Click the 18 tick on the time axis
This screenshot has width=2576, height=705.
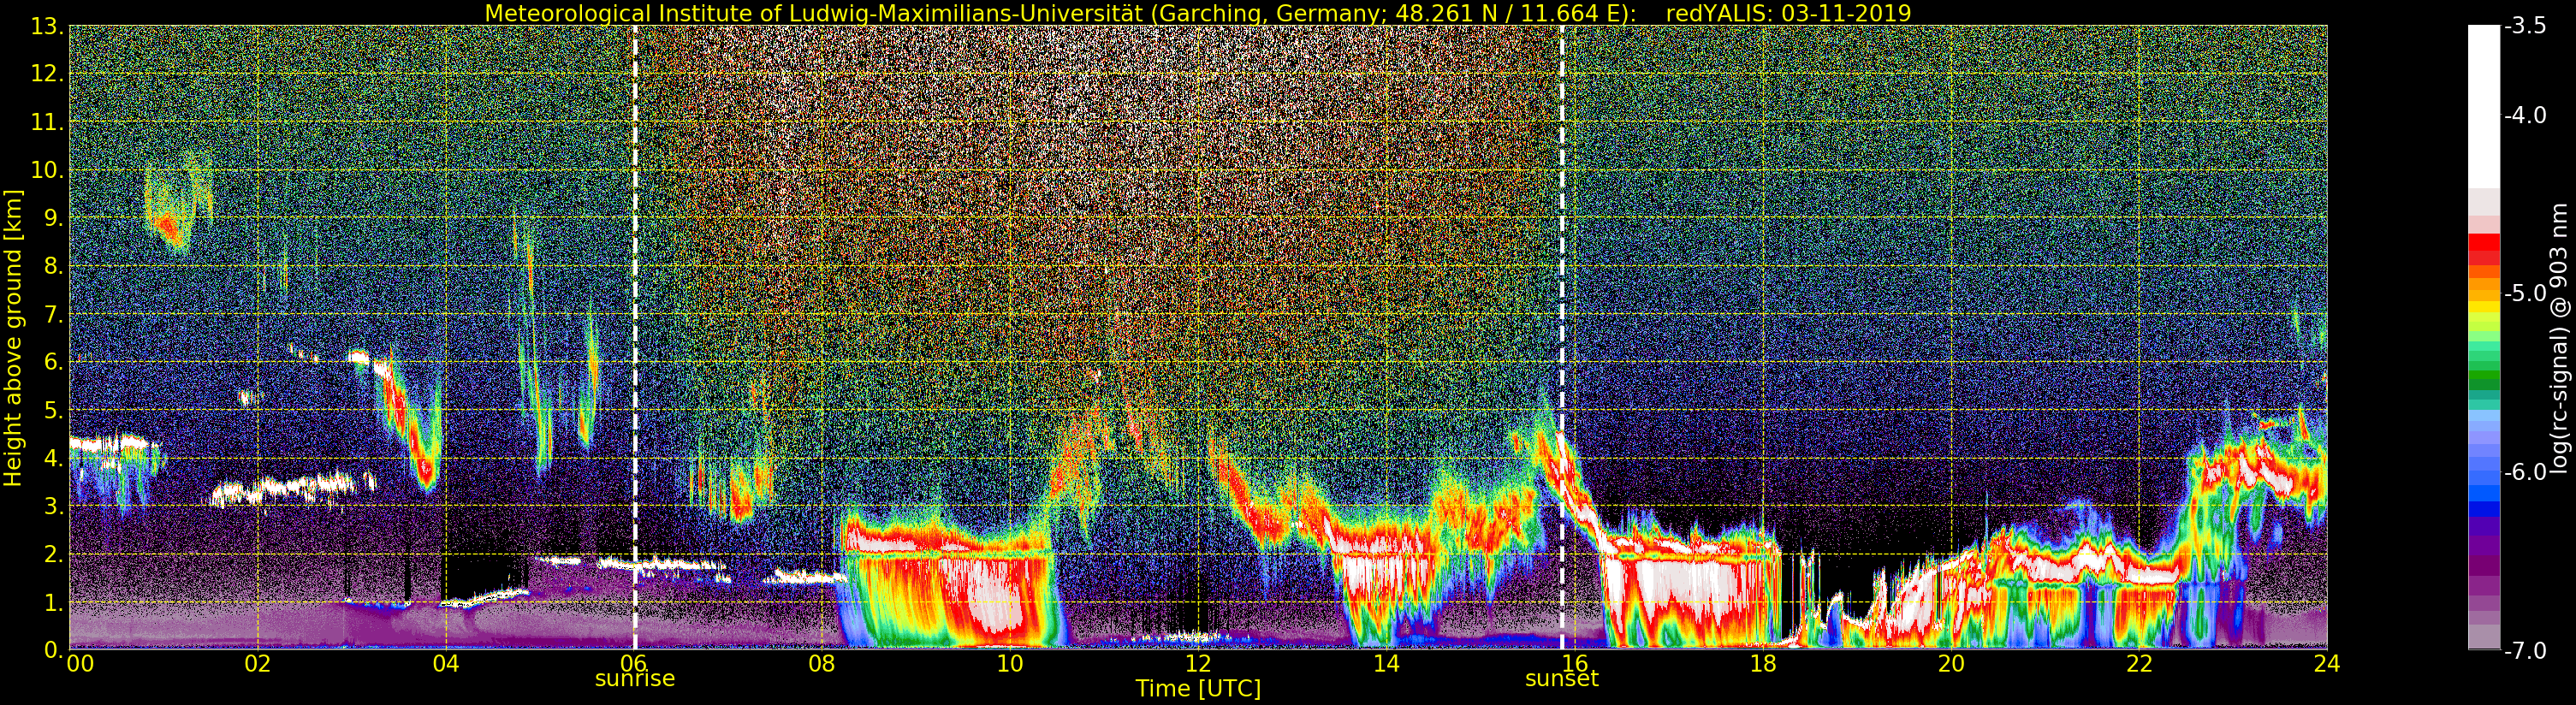click(x=1763, y=664)
